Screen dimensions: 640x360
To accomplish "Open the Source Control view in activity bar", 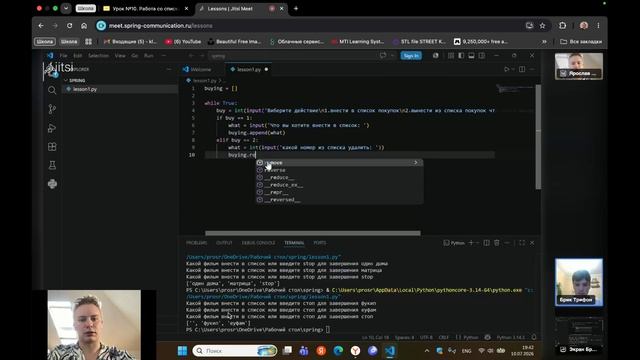I will coord(52,109).
